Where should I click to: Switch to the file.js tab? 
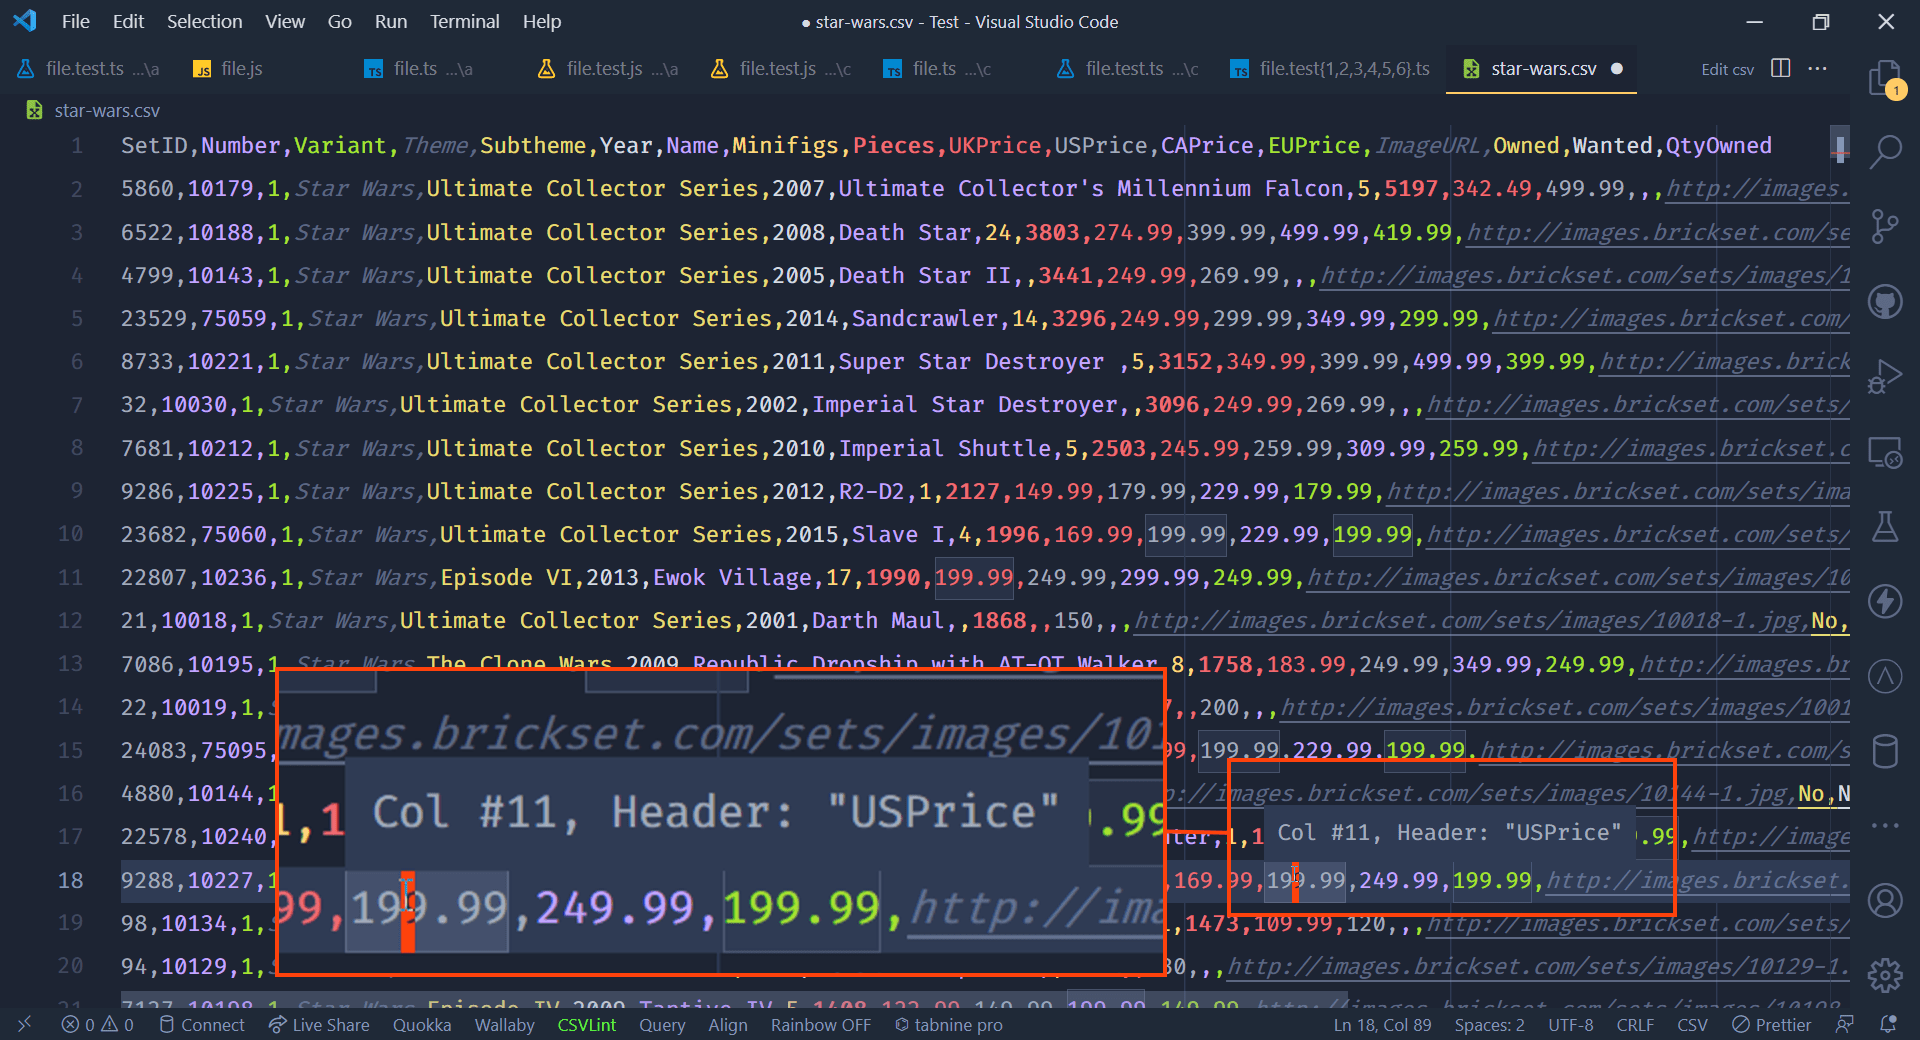coord(241,68)
